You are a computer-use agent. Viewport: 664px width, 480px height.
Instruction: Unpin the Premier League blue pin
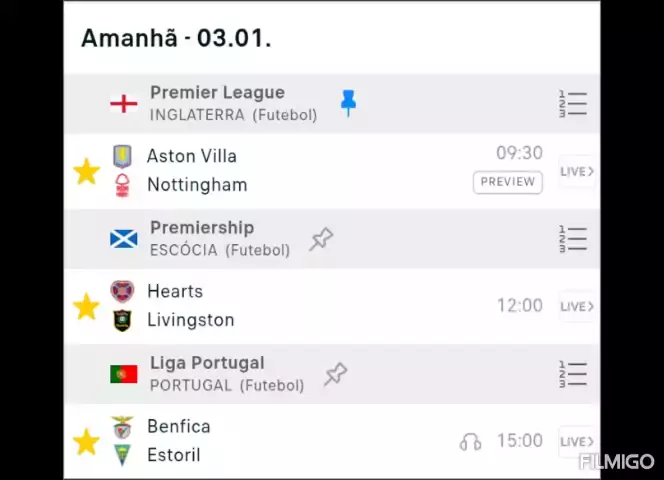point(348,102)
